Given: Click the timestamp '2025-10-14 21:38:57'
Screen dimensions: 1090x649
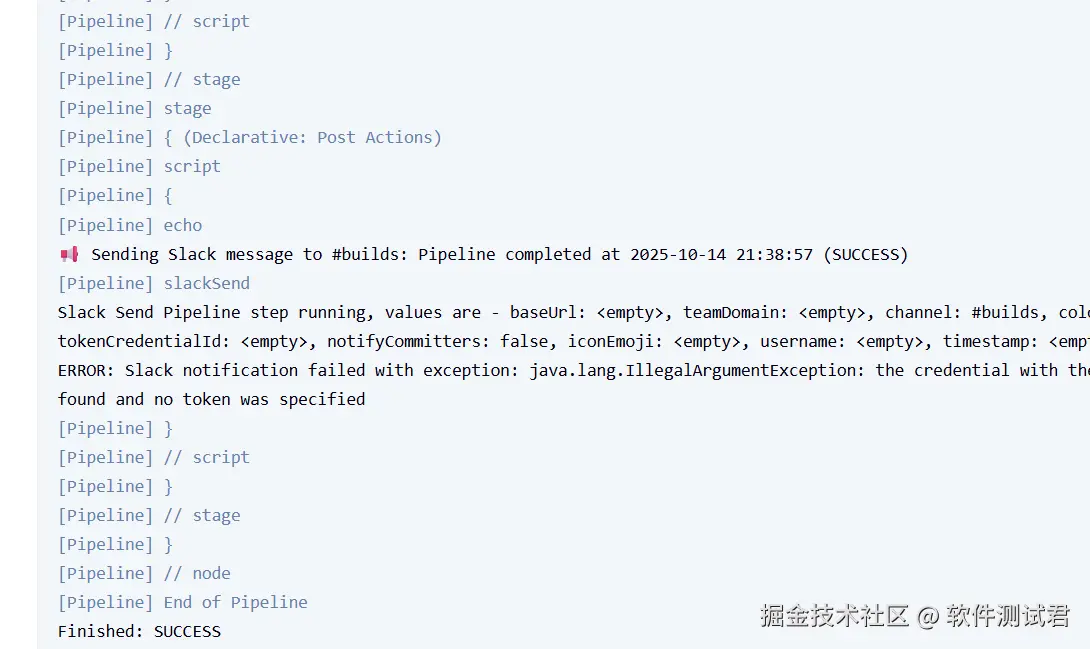Looking at the screenshot, I should point(722,254).
